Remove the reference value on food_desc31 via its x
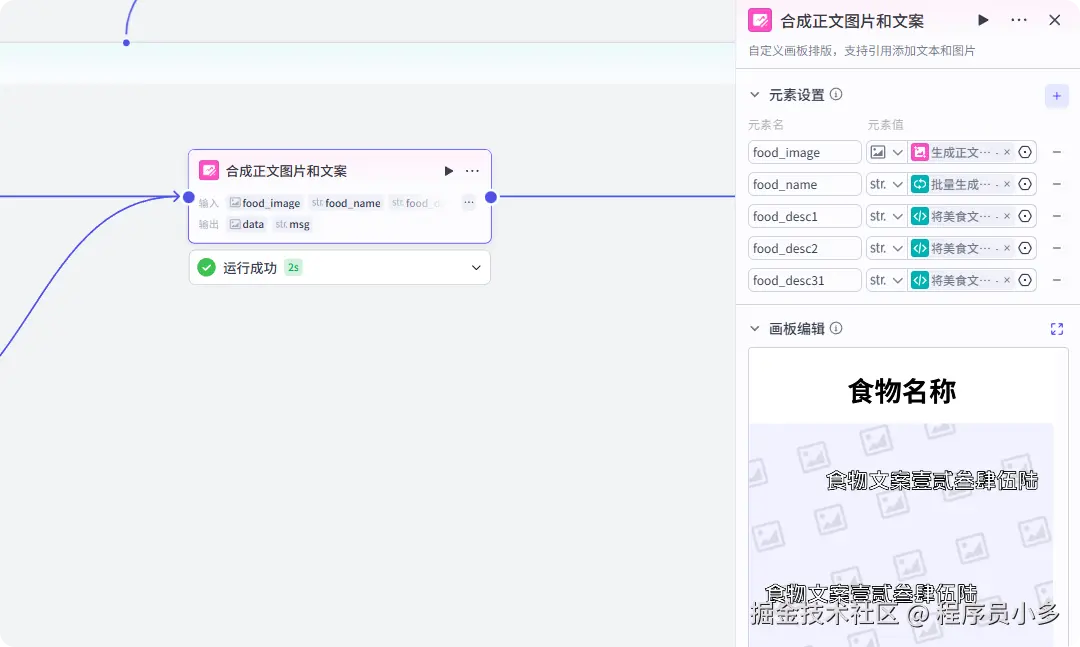1080x647 pixels. pos(1007,280)
